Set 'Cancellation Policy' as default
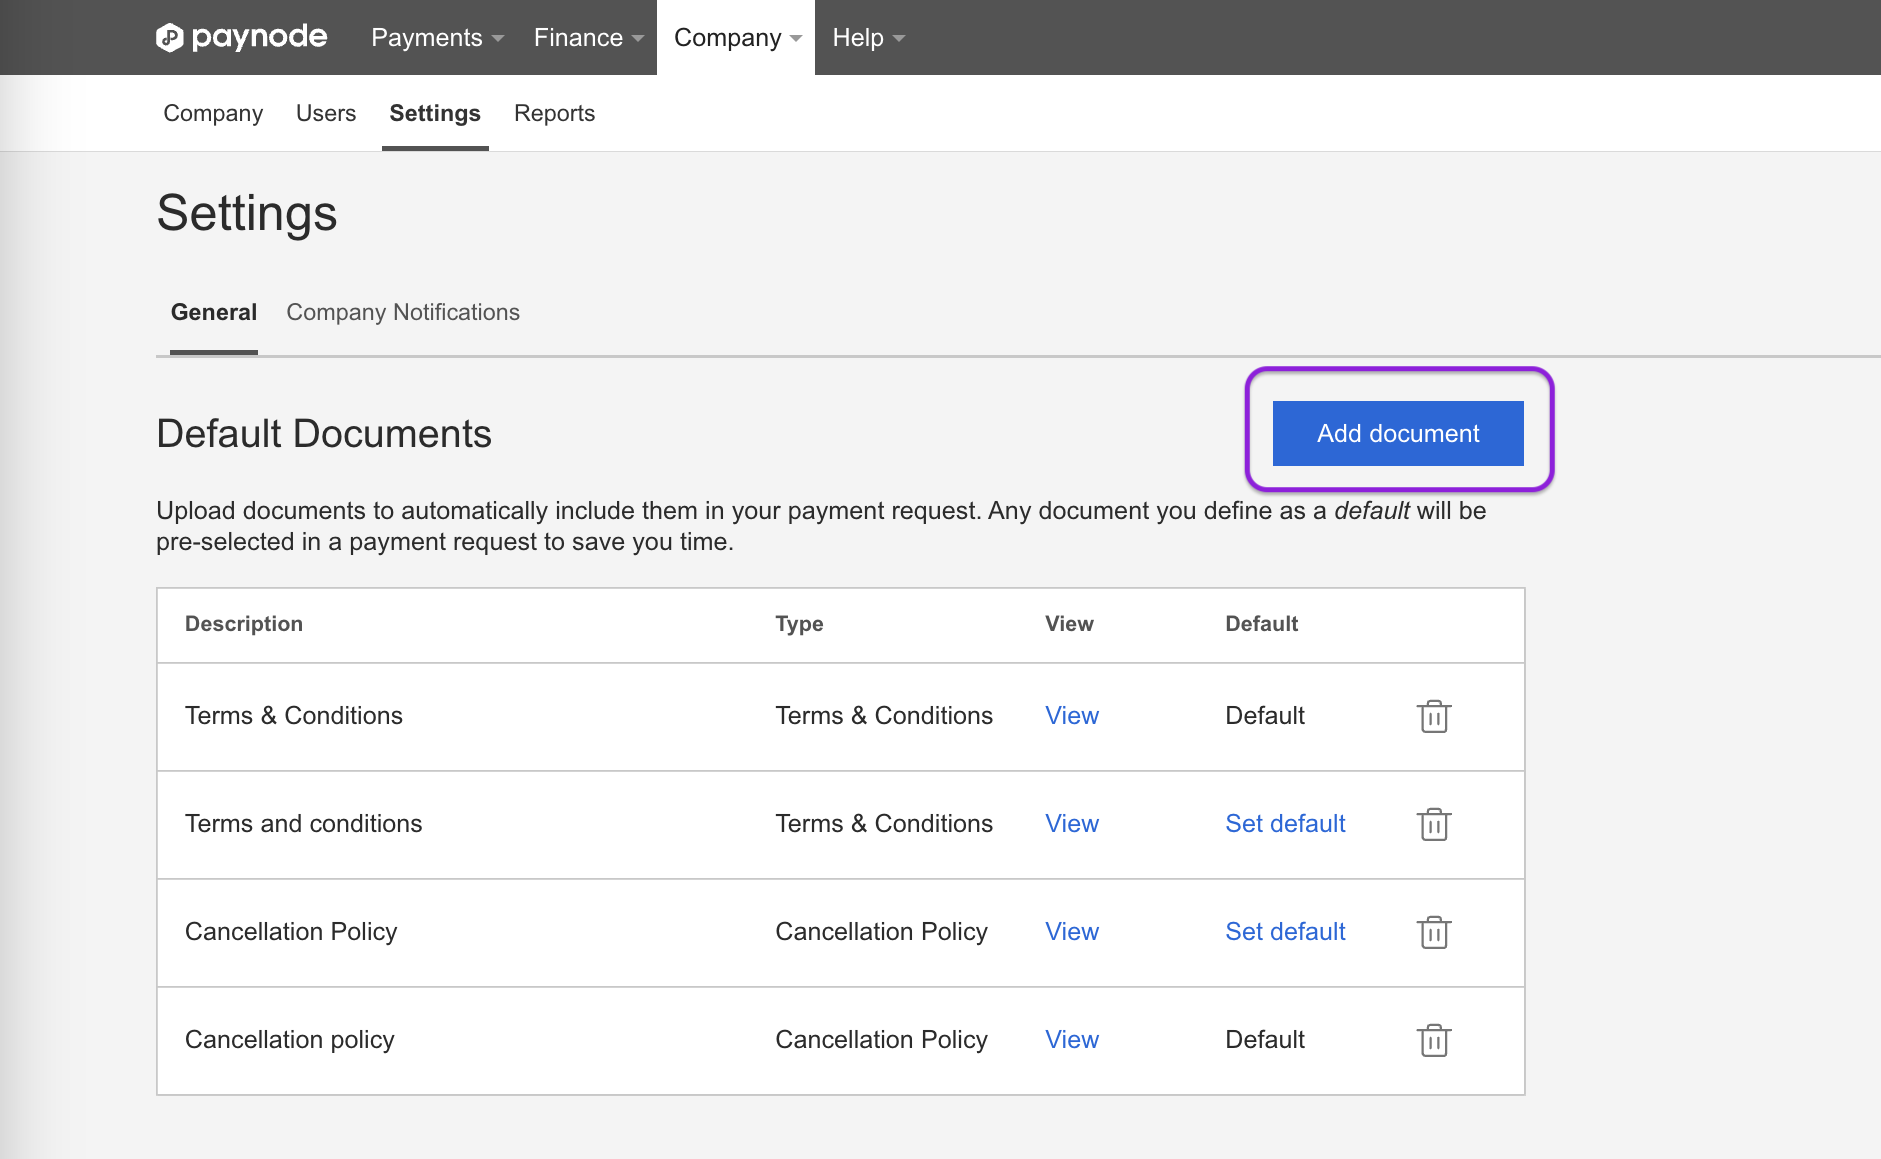Viewport: 1881px width, 1159px height. coord(1285,932)
